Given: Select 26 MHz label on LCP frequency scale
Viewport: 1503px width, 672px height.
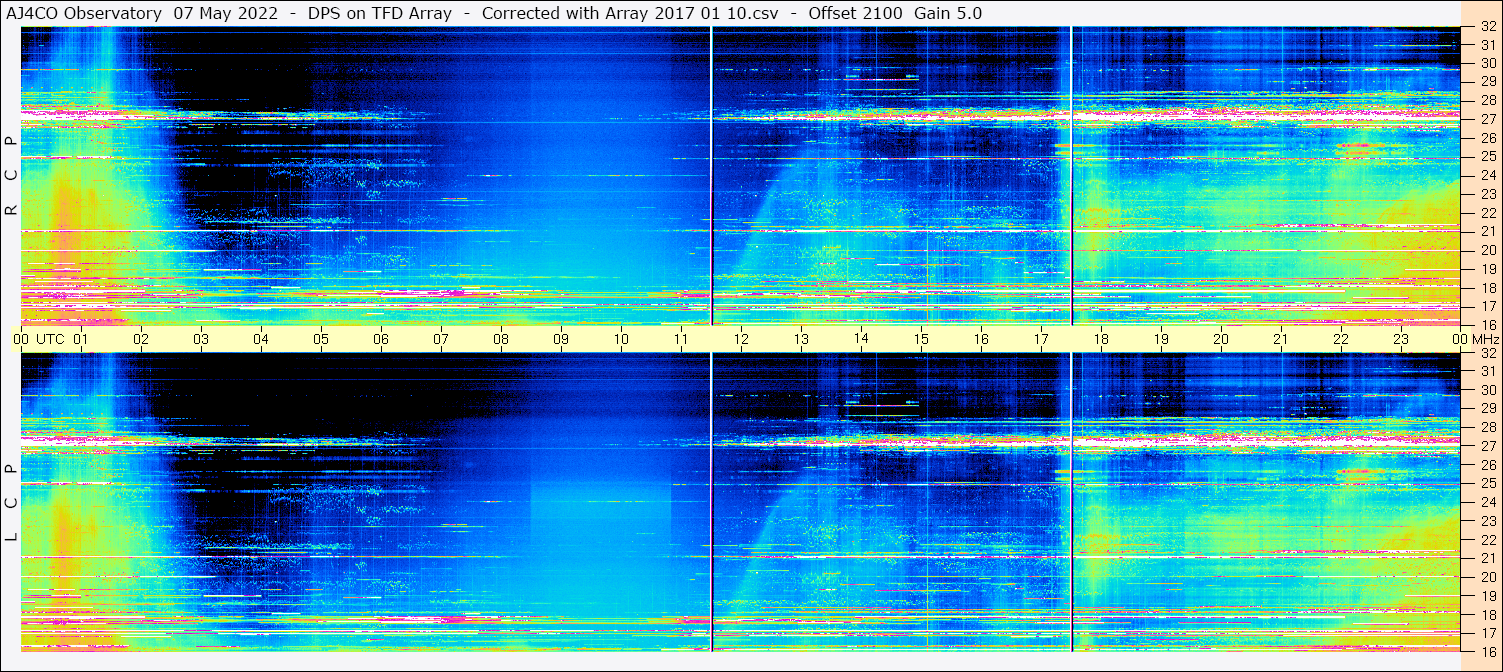Looking at the screenshot, I should [x=1487, y=464].
